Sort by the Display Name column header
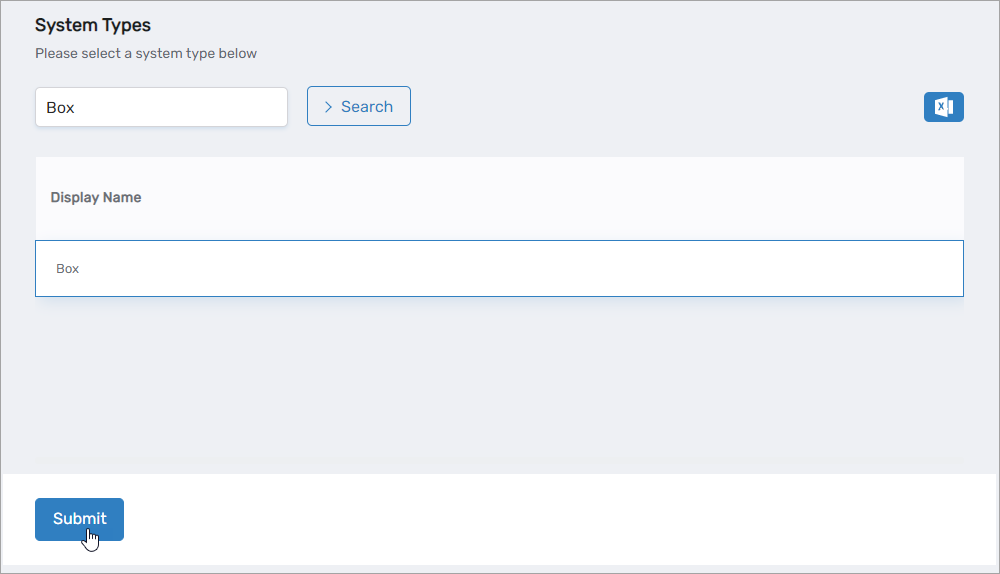This screenshot has height=574, width=1000. point(96,198)
